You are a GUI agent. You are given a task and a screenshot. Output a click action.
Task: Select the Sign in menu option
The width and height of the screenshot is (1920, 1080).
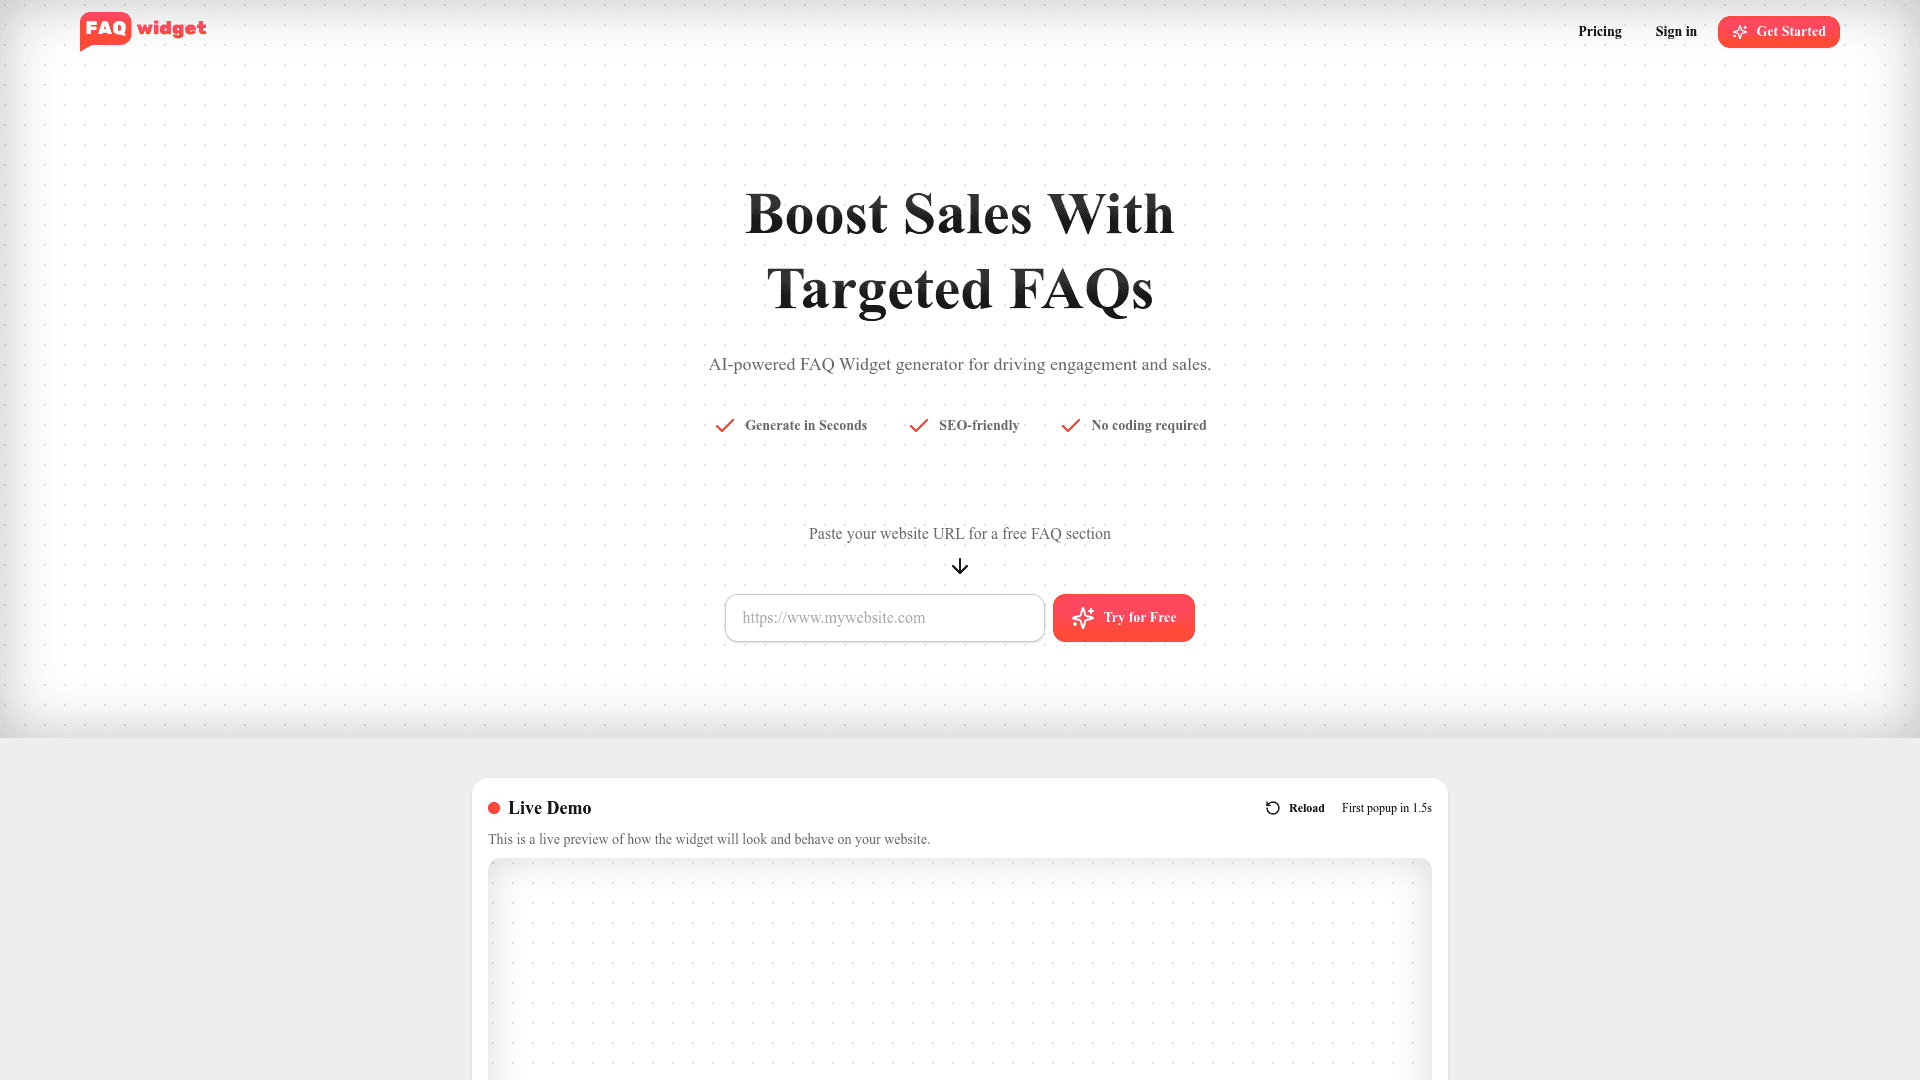coord(1676,32)
